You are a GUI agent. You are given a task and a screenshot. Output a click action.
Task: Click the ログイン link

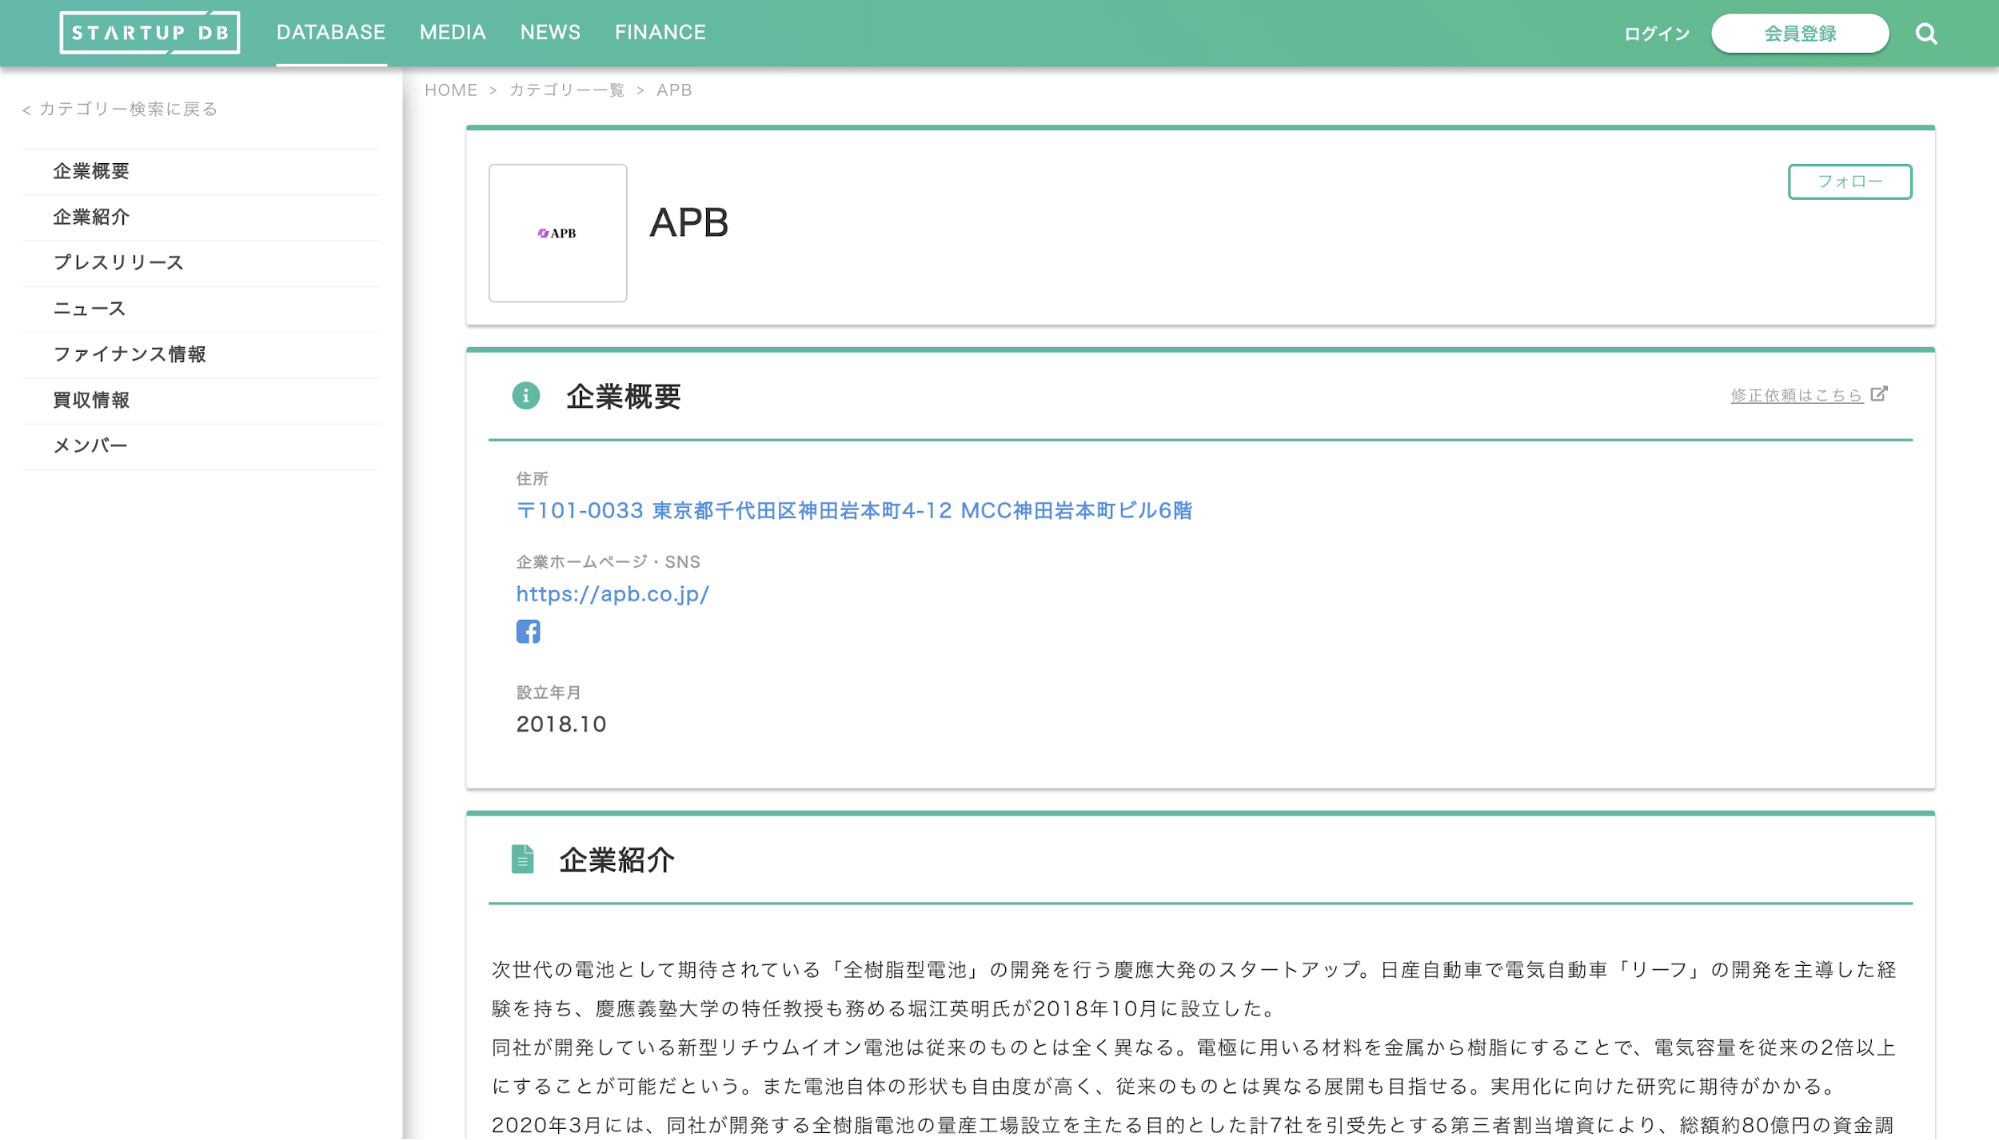(1656, 34)
